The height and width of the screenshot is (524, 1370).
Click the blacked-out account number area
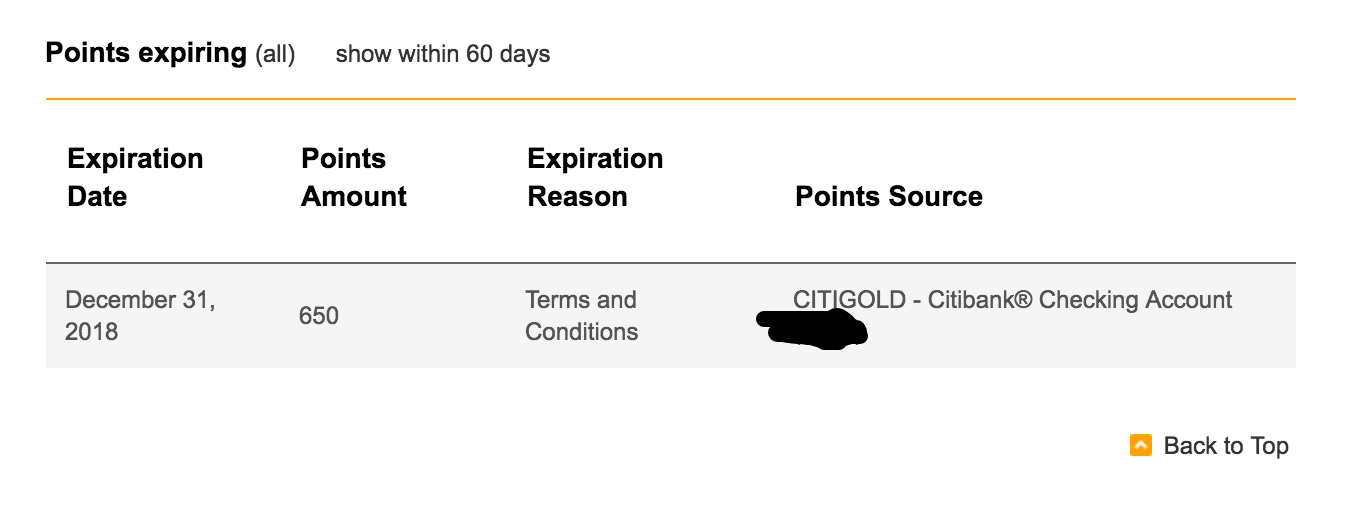click(812, 330)
